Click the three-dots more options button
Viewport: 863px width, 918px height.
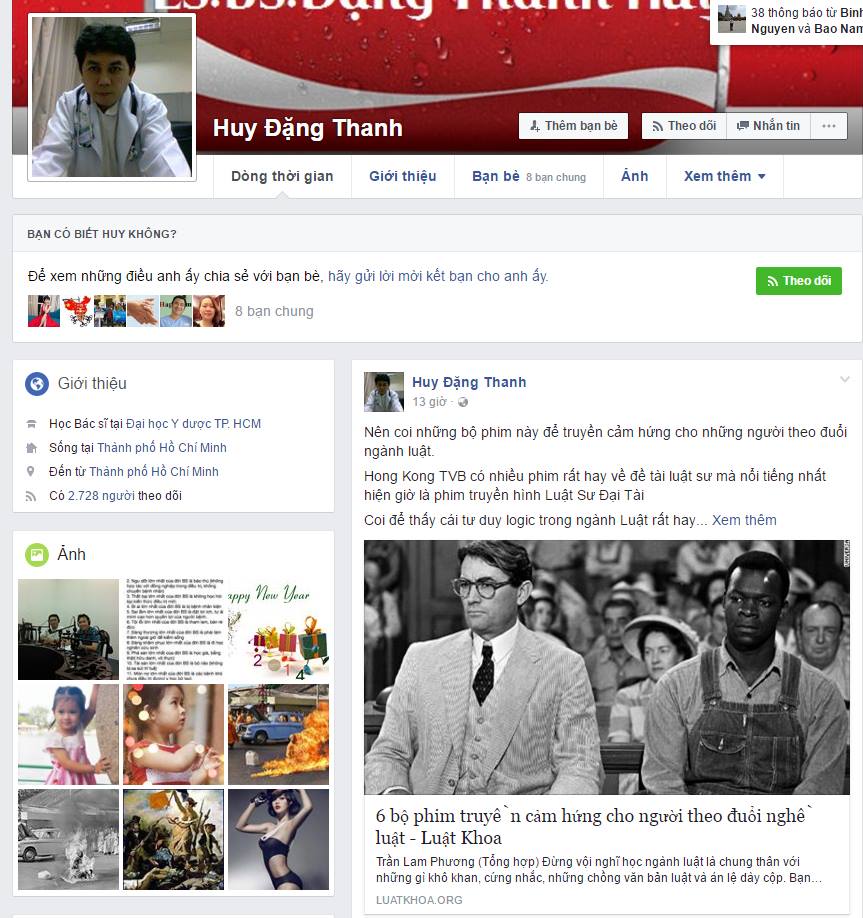pos(828,126)
